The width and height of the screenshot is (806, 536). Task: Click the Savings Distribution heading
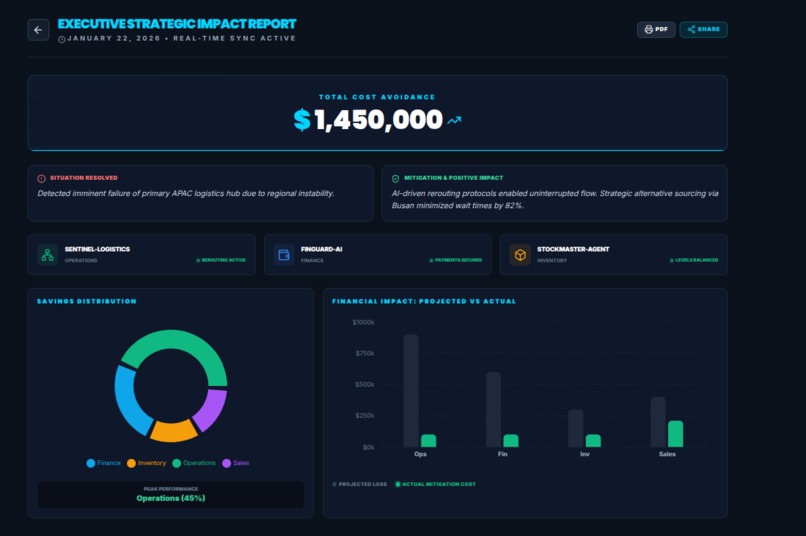tap(87, 301)
